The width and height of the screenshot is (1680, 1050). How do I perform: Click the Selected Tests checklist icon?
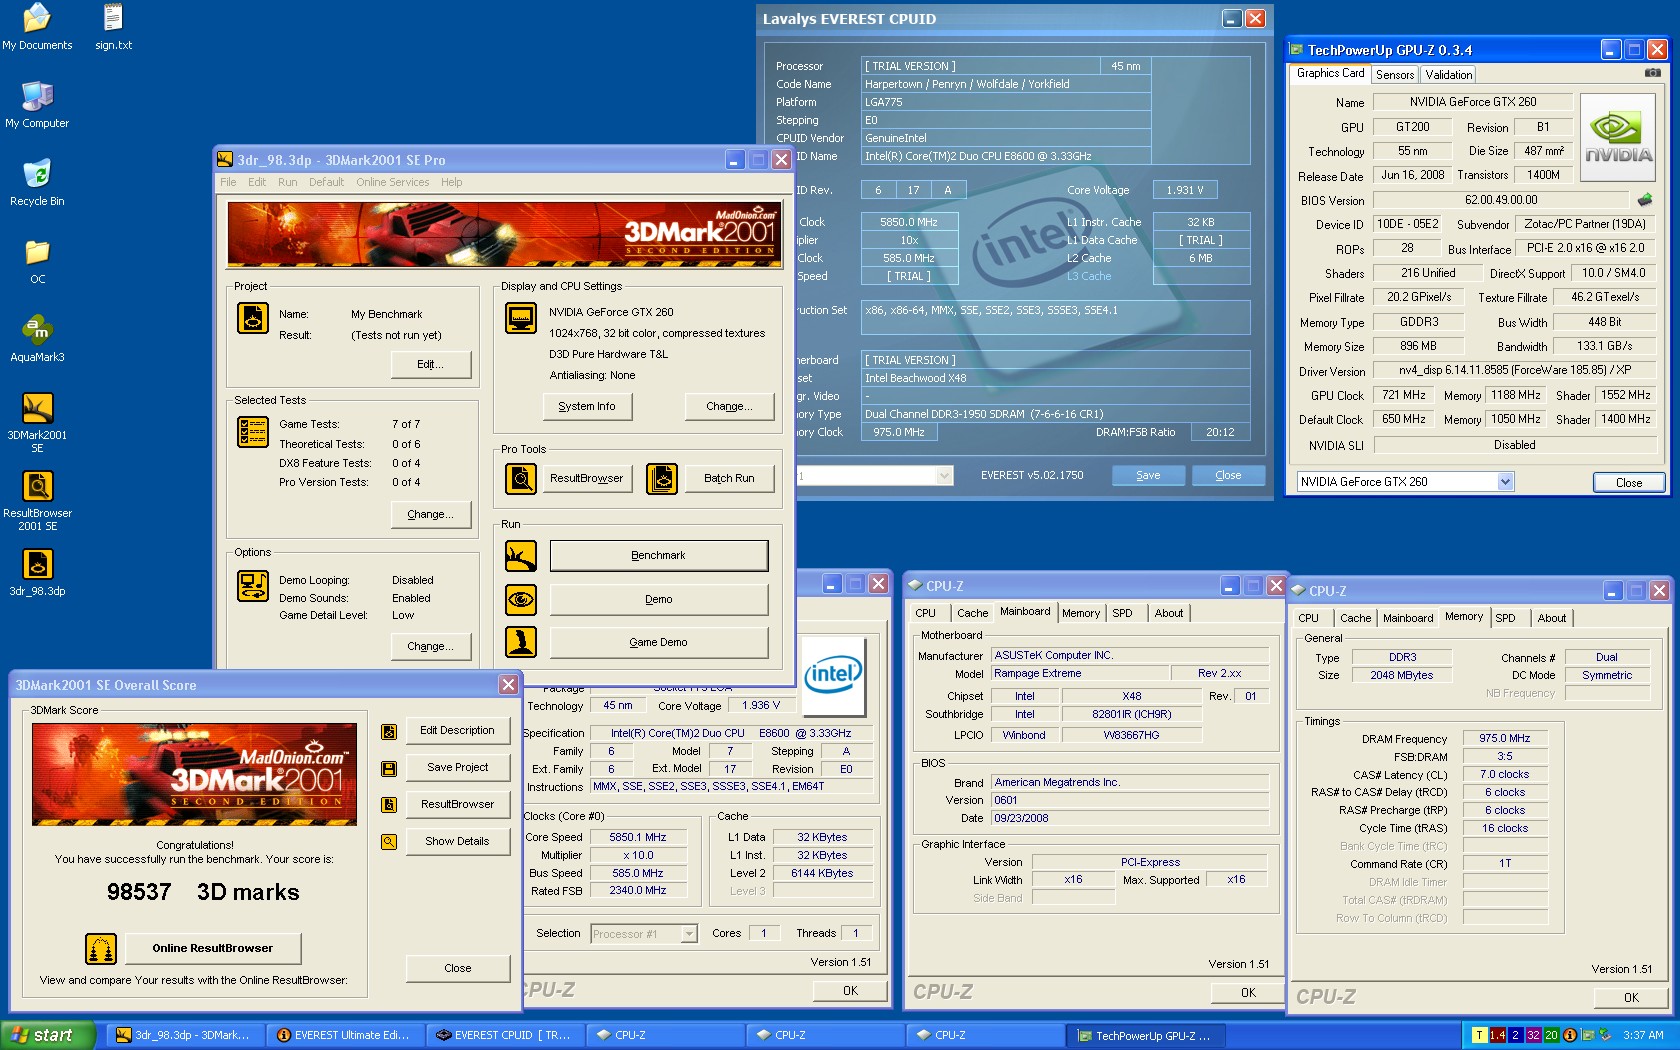tap(253, 432)
